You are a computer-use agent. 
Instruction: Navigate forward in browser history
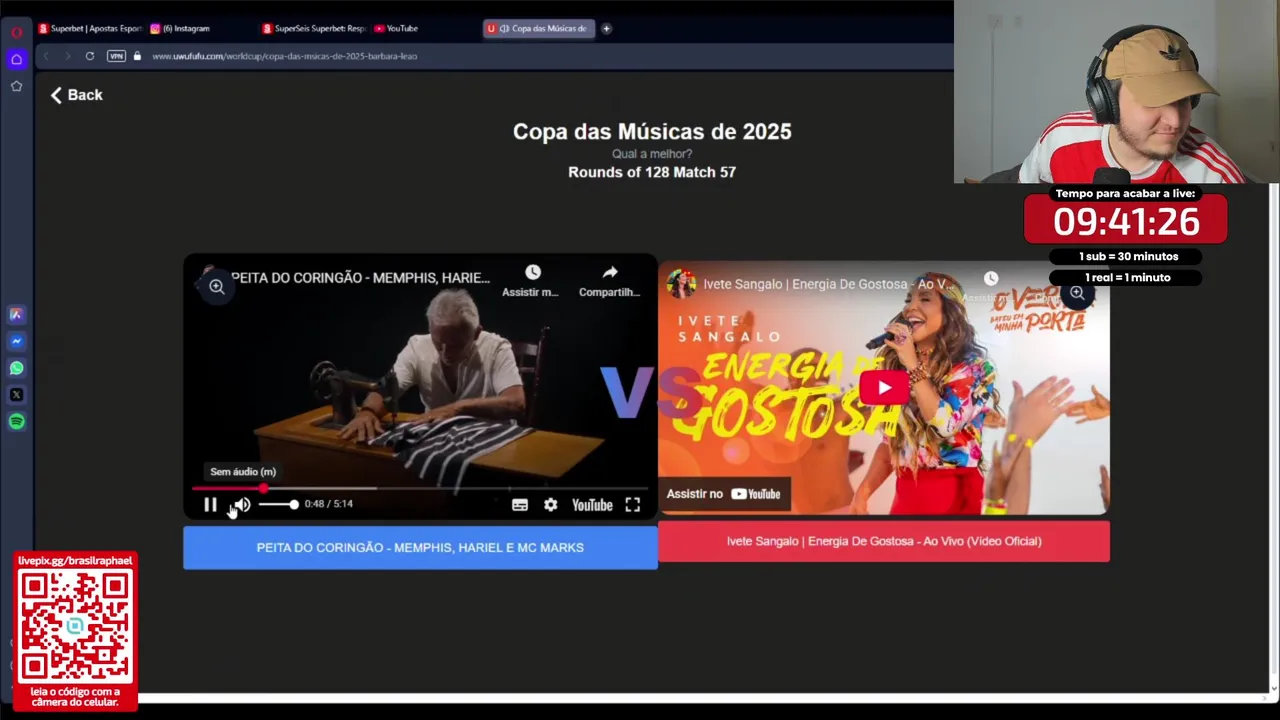click(x=68, y=56)
